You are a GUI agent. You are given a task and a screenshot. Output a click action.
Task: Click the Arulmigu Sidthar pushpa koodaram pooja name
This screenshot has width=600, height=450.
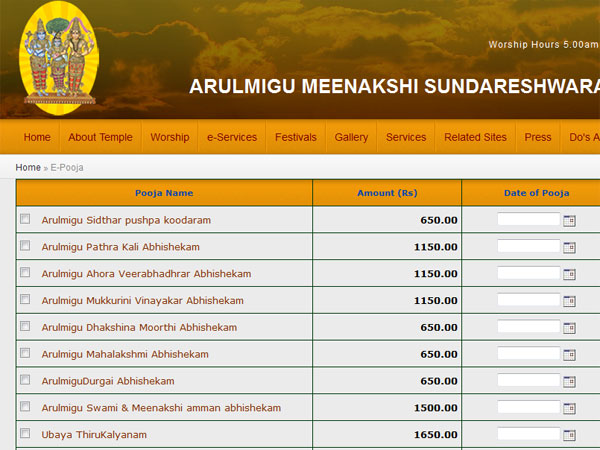coord(126,220)
